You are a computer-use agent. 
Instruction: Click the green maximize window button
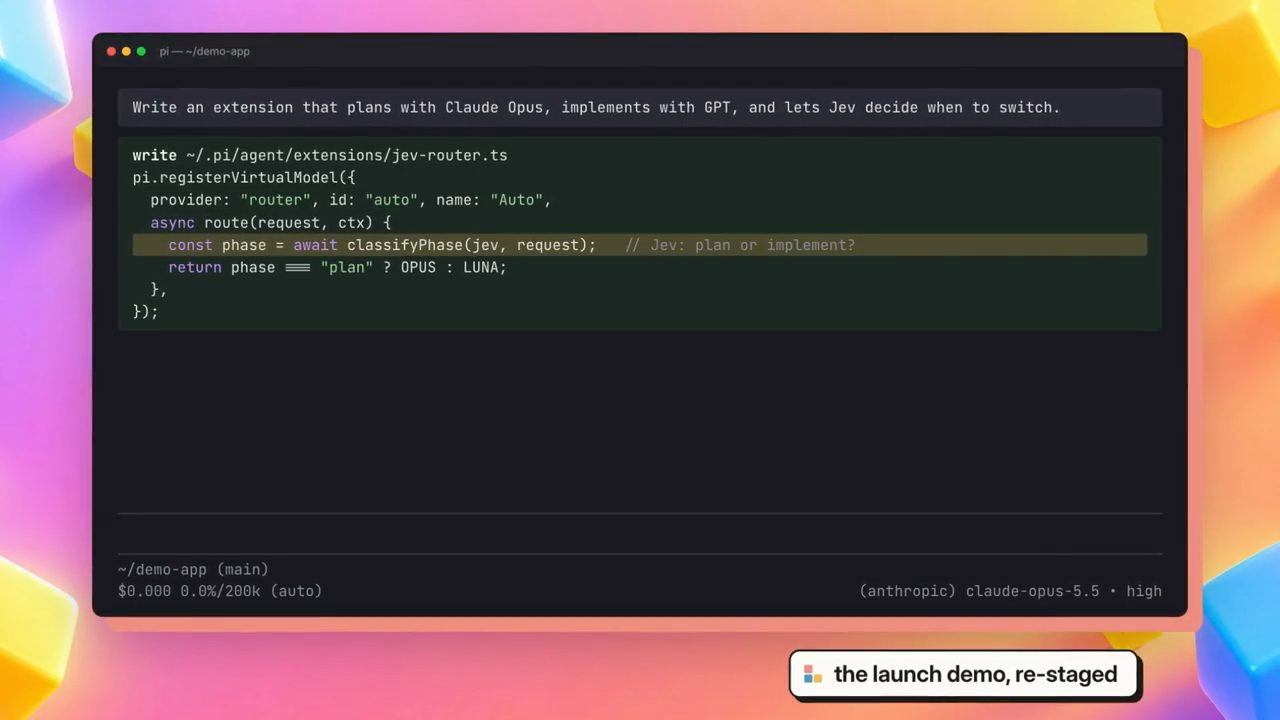coord(141,51)
